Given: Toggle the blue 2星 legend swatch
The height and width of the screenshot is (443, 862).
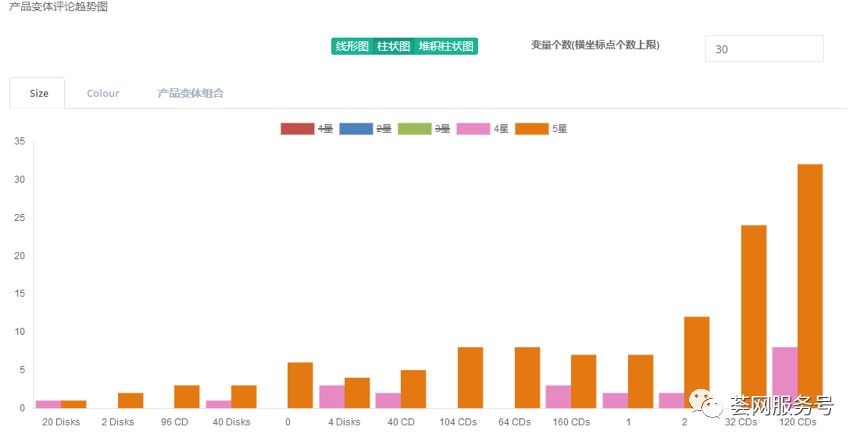Looking at the screenshot, I should tap(356, 128).
